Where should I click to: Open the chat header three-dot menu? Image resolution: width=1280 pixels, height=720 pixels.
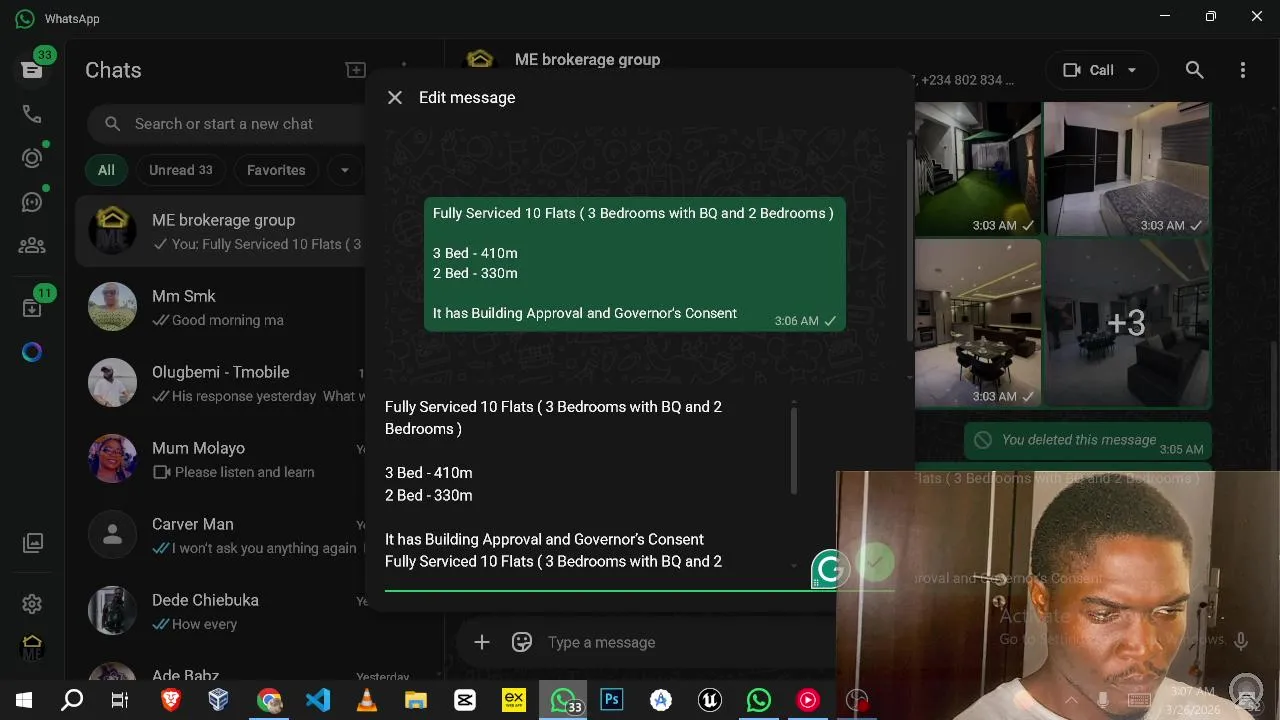pos(1243,70)
